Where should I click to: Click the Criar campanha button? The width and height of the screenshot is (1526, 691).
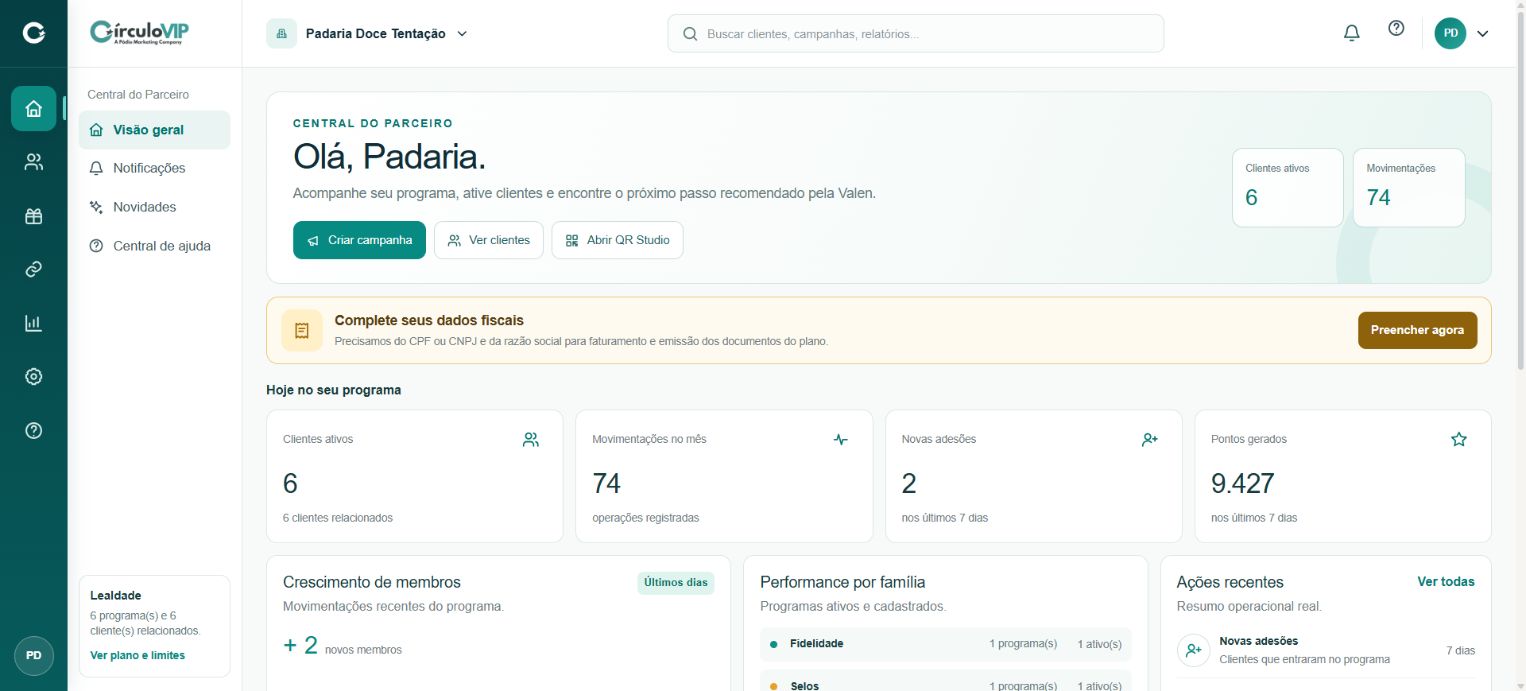click(x=359, y=240)
